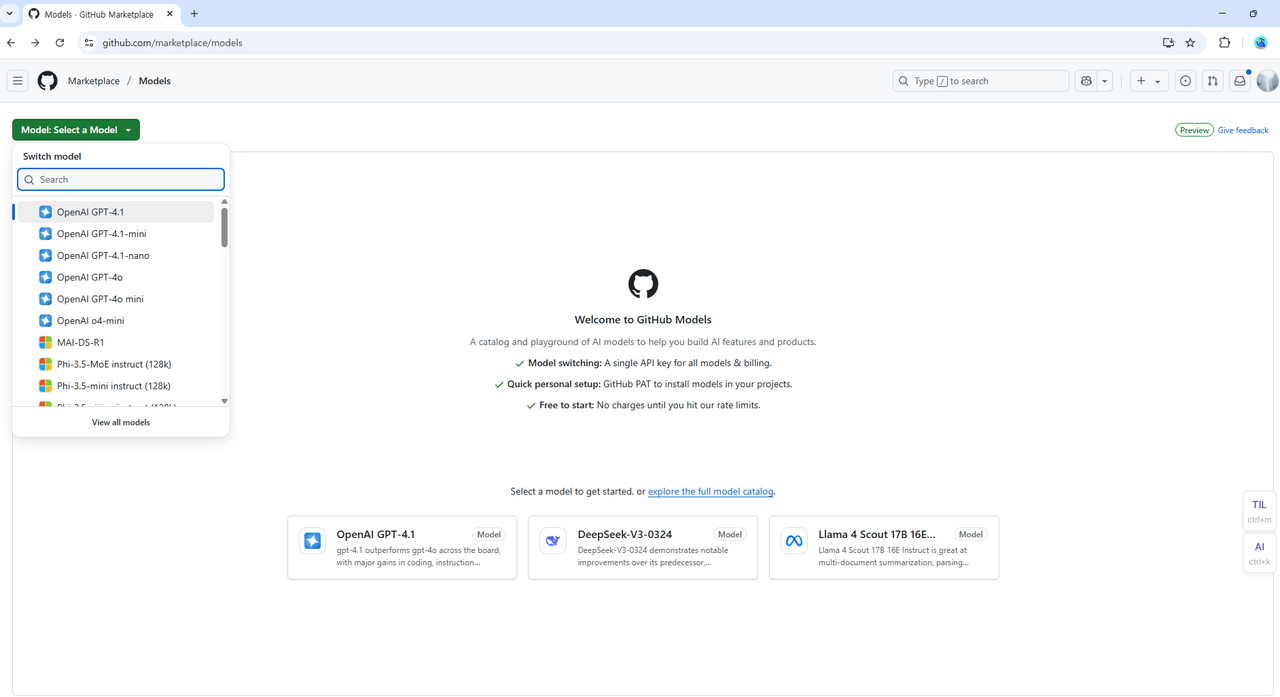Click the MAI-DS-R1 model icon

tap(45, 342)
